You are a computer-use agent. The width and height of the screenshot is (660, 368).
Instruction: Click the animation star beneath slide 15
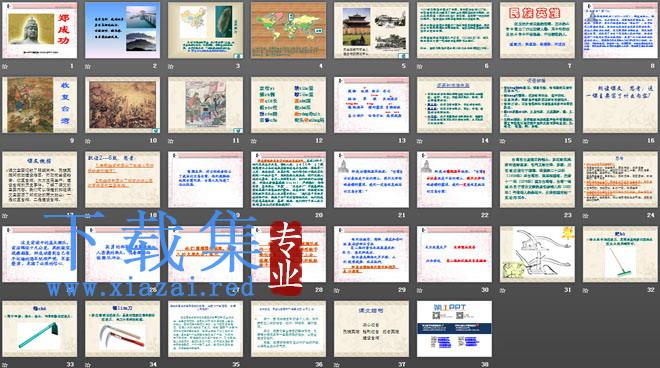[503, 141]
